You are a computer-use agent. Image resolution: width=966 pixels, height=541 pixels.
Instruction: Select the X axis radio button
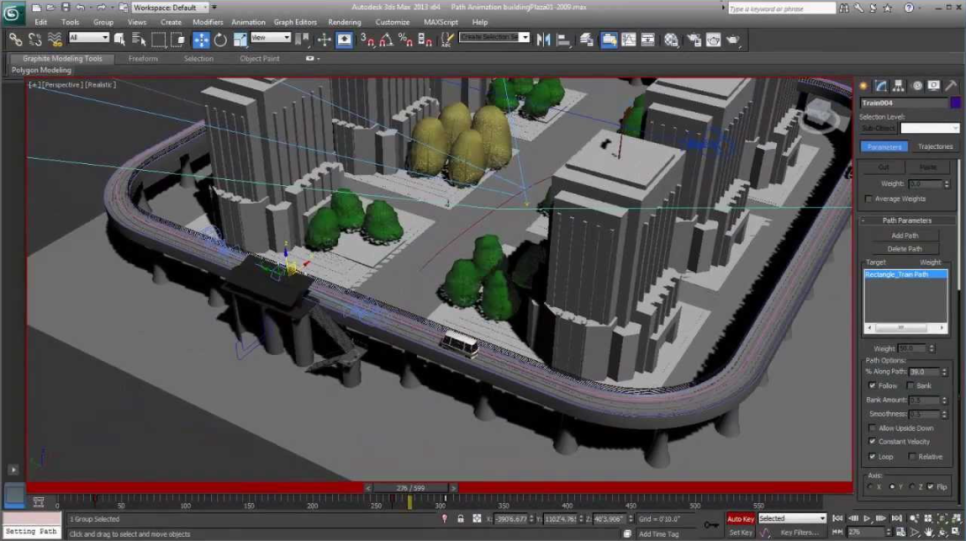(x=869, y=487)
